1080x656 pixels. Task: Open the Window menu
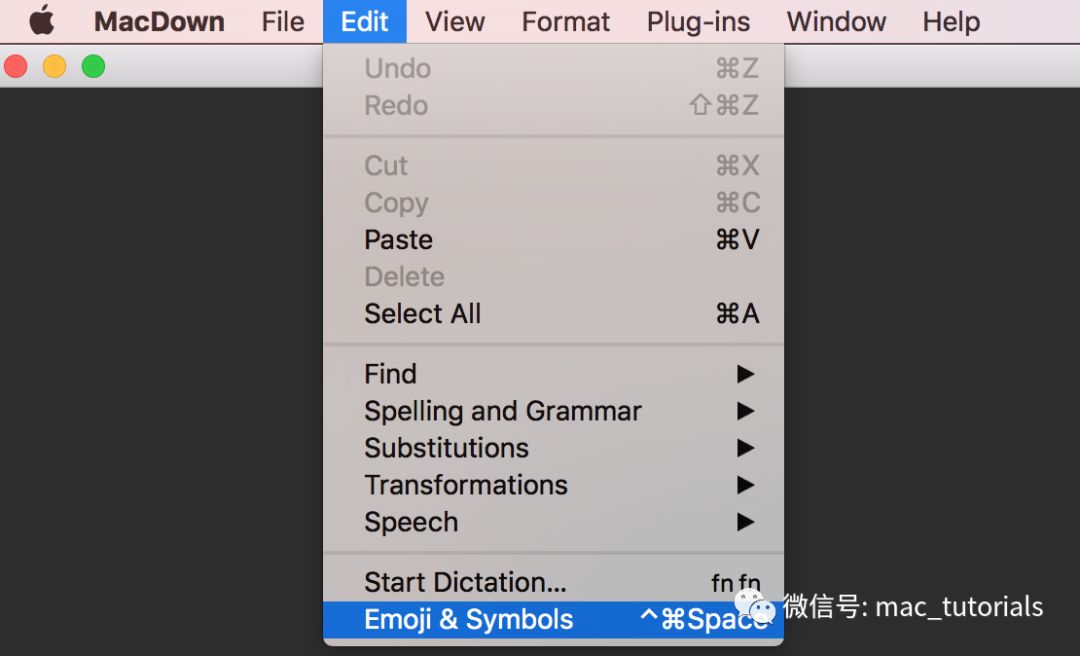[x=836, y=22]
